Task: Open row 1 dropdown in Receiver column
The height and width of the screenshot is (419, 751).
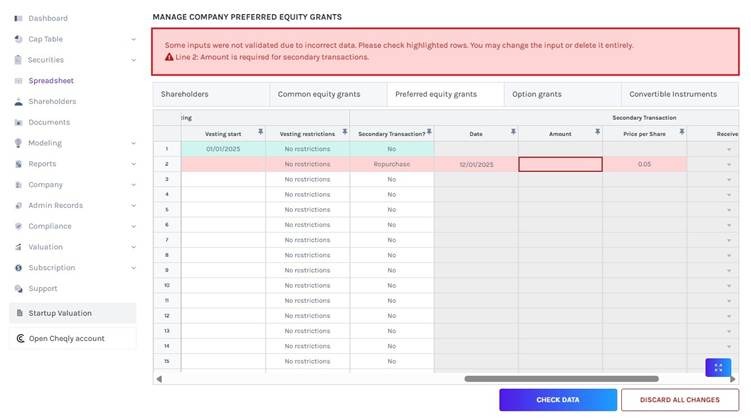Action: (x=728, y=149)
